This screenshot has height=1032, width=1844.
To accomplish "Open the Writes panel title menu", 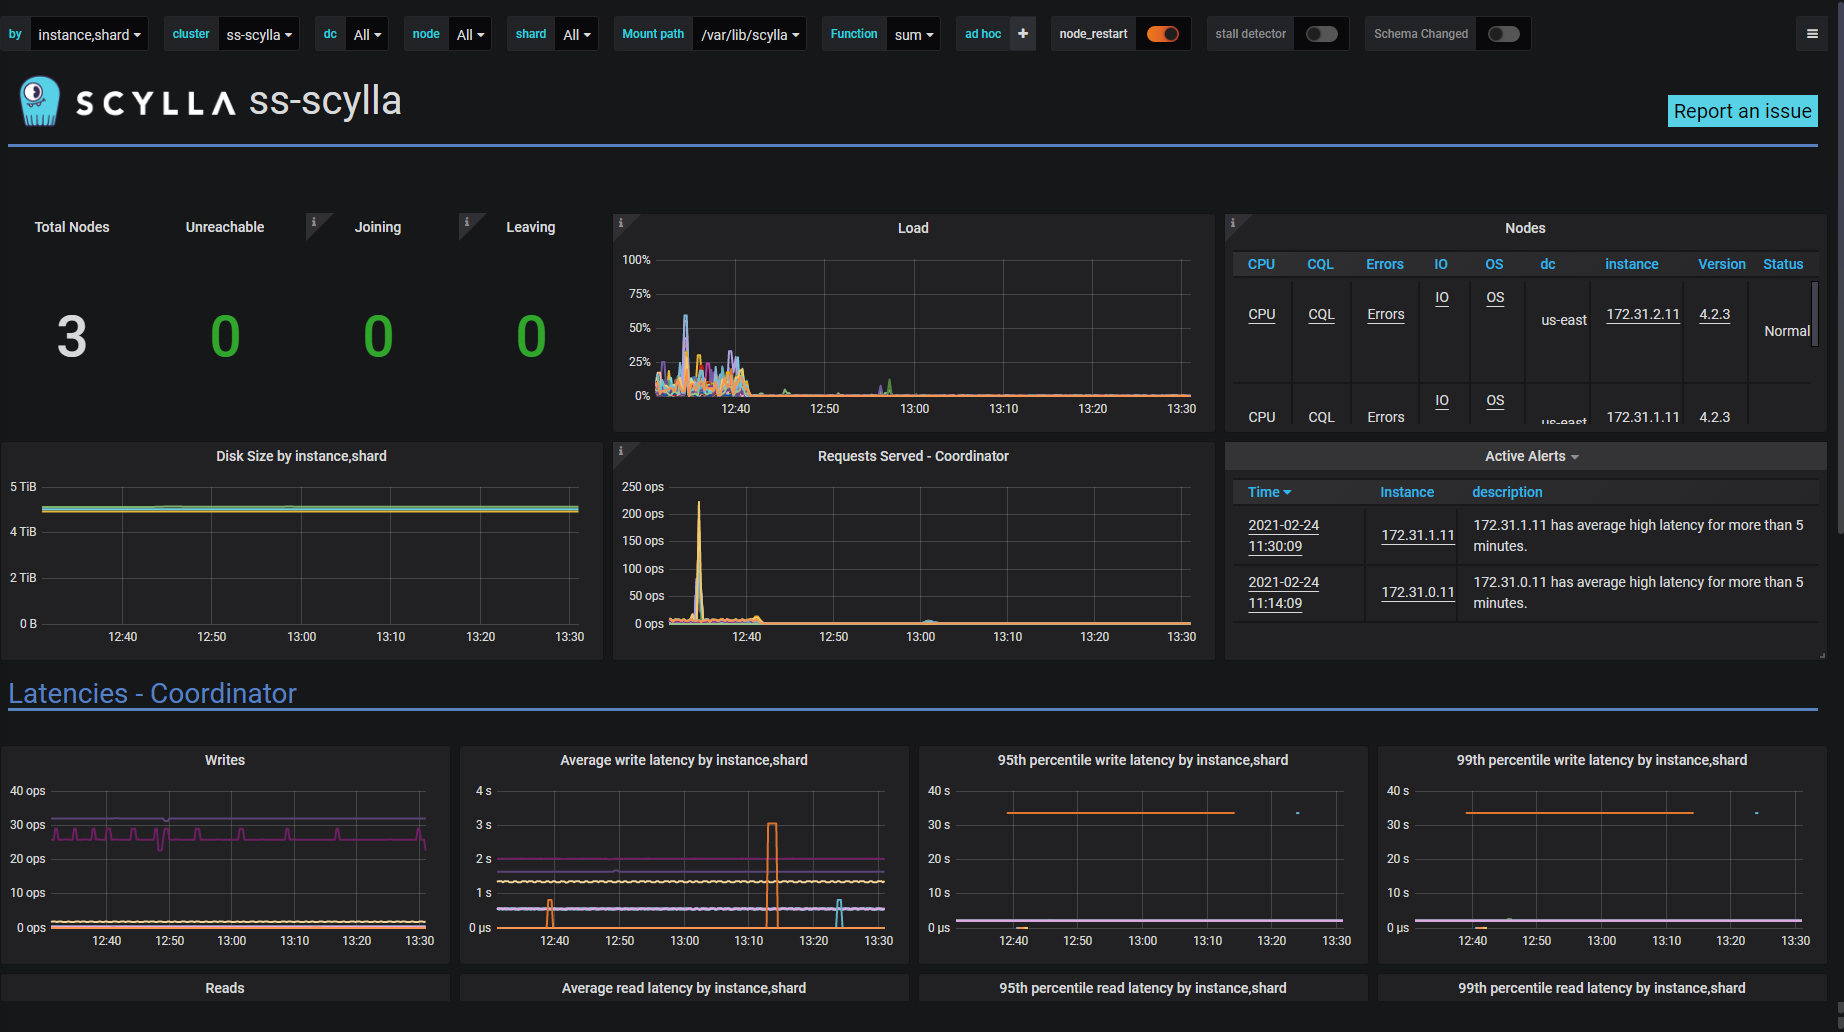I will click(224, 759).
